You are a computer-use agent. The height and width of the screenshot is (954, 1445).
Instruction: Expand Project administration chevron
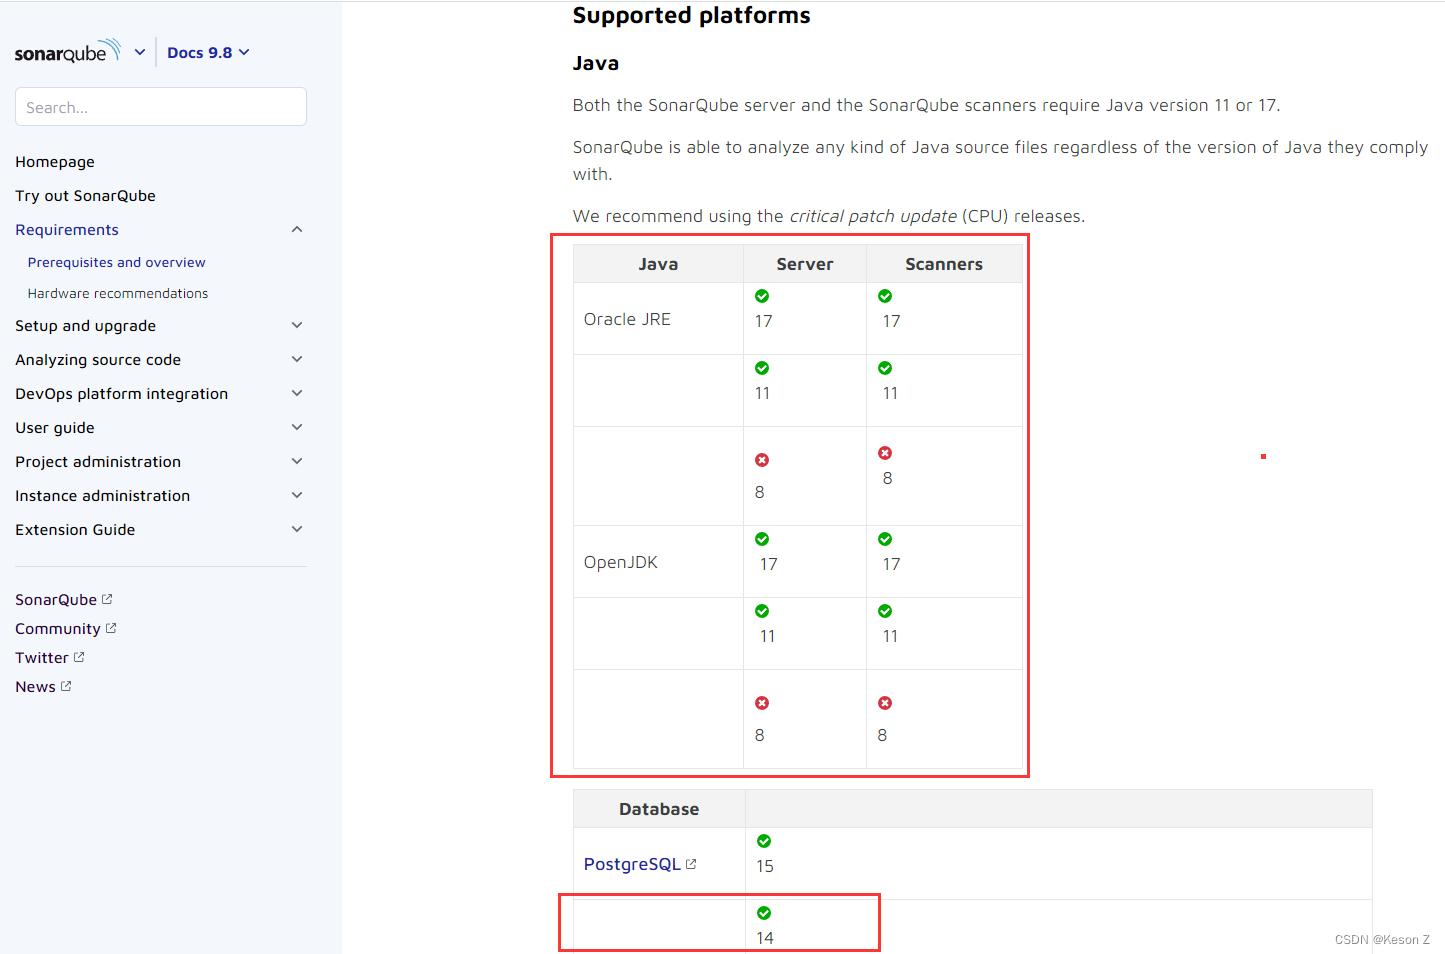point(297,461)
